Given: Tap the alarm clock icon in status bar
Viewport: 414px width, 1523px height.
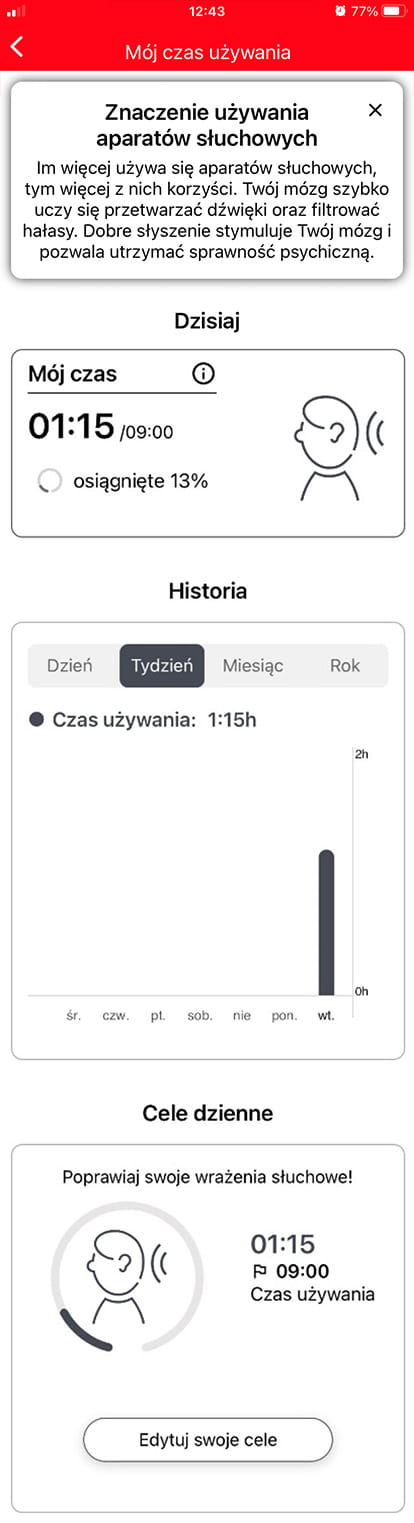Looking at the screenshot, I should tap(341, 11).
